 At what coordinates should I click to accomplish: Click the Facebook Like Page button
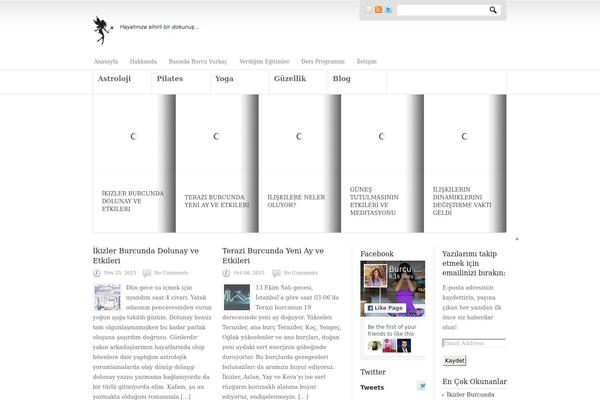click(385, 308)
